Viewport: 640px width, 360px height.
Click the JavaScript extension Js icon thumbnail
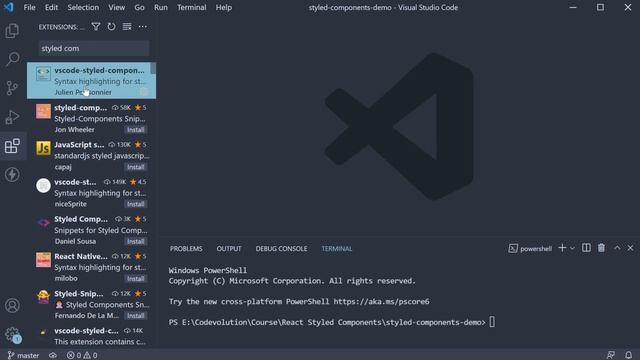click(43, 148)
